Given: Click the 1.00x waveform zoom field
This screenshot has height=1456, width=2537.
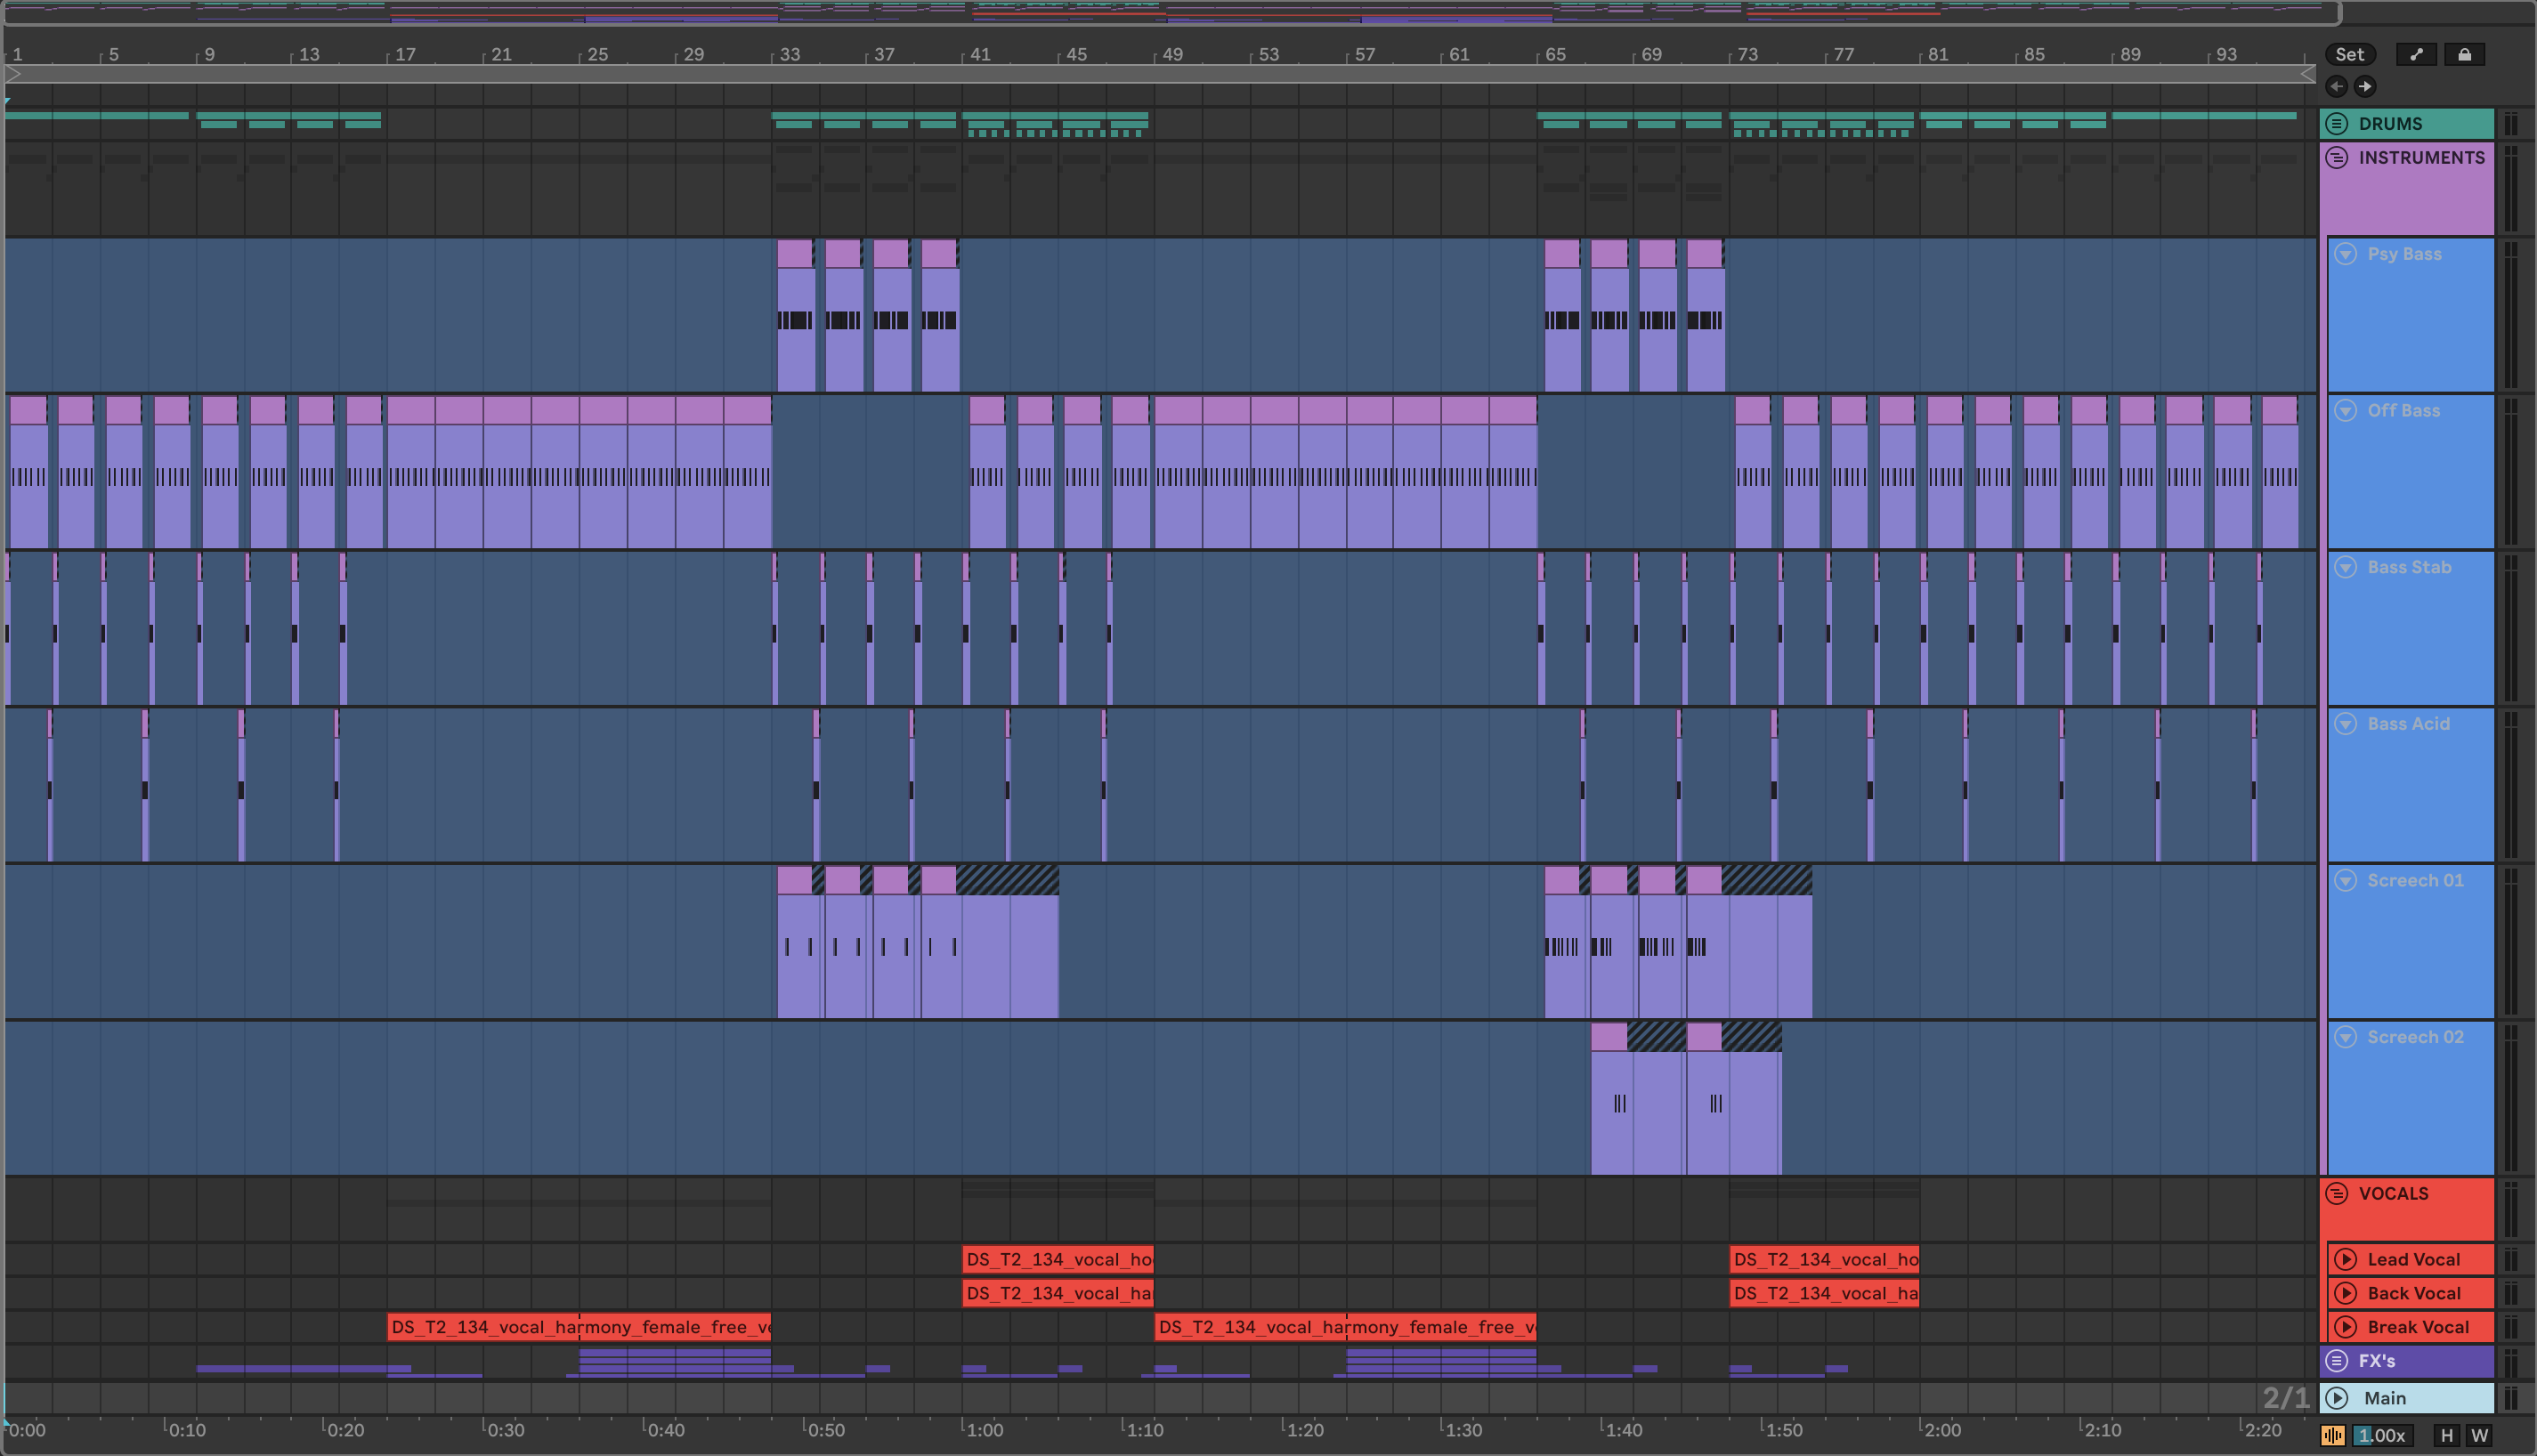Looking at the screenshot, I should [2383, 1436].
